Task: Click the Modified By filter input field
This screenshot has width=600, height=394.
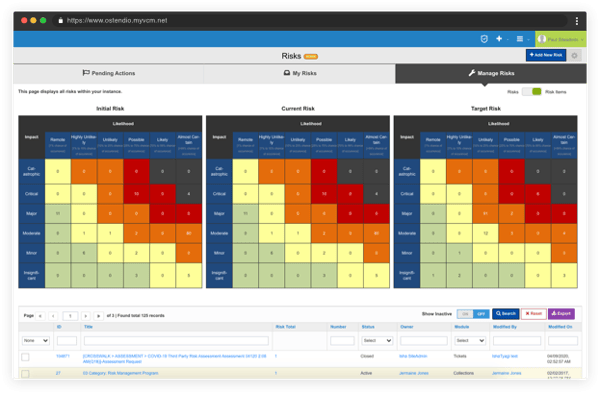Action: (x=517, y=340)
